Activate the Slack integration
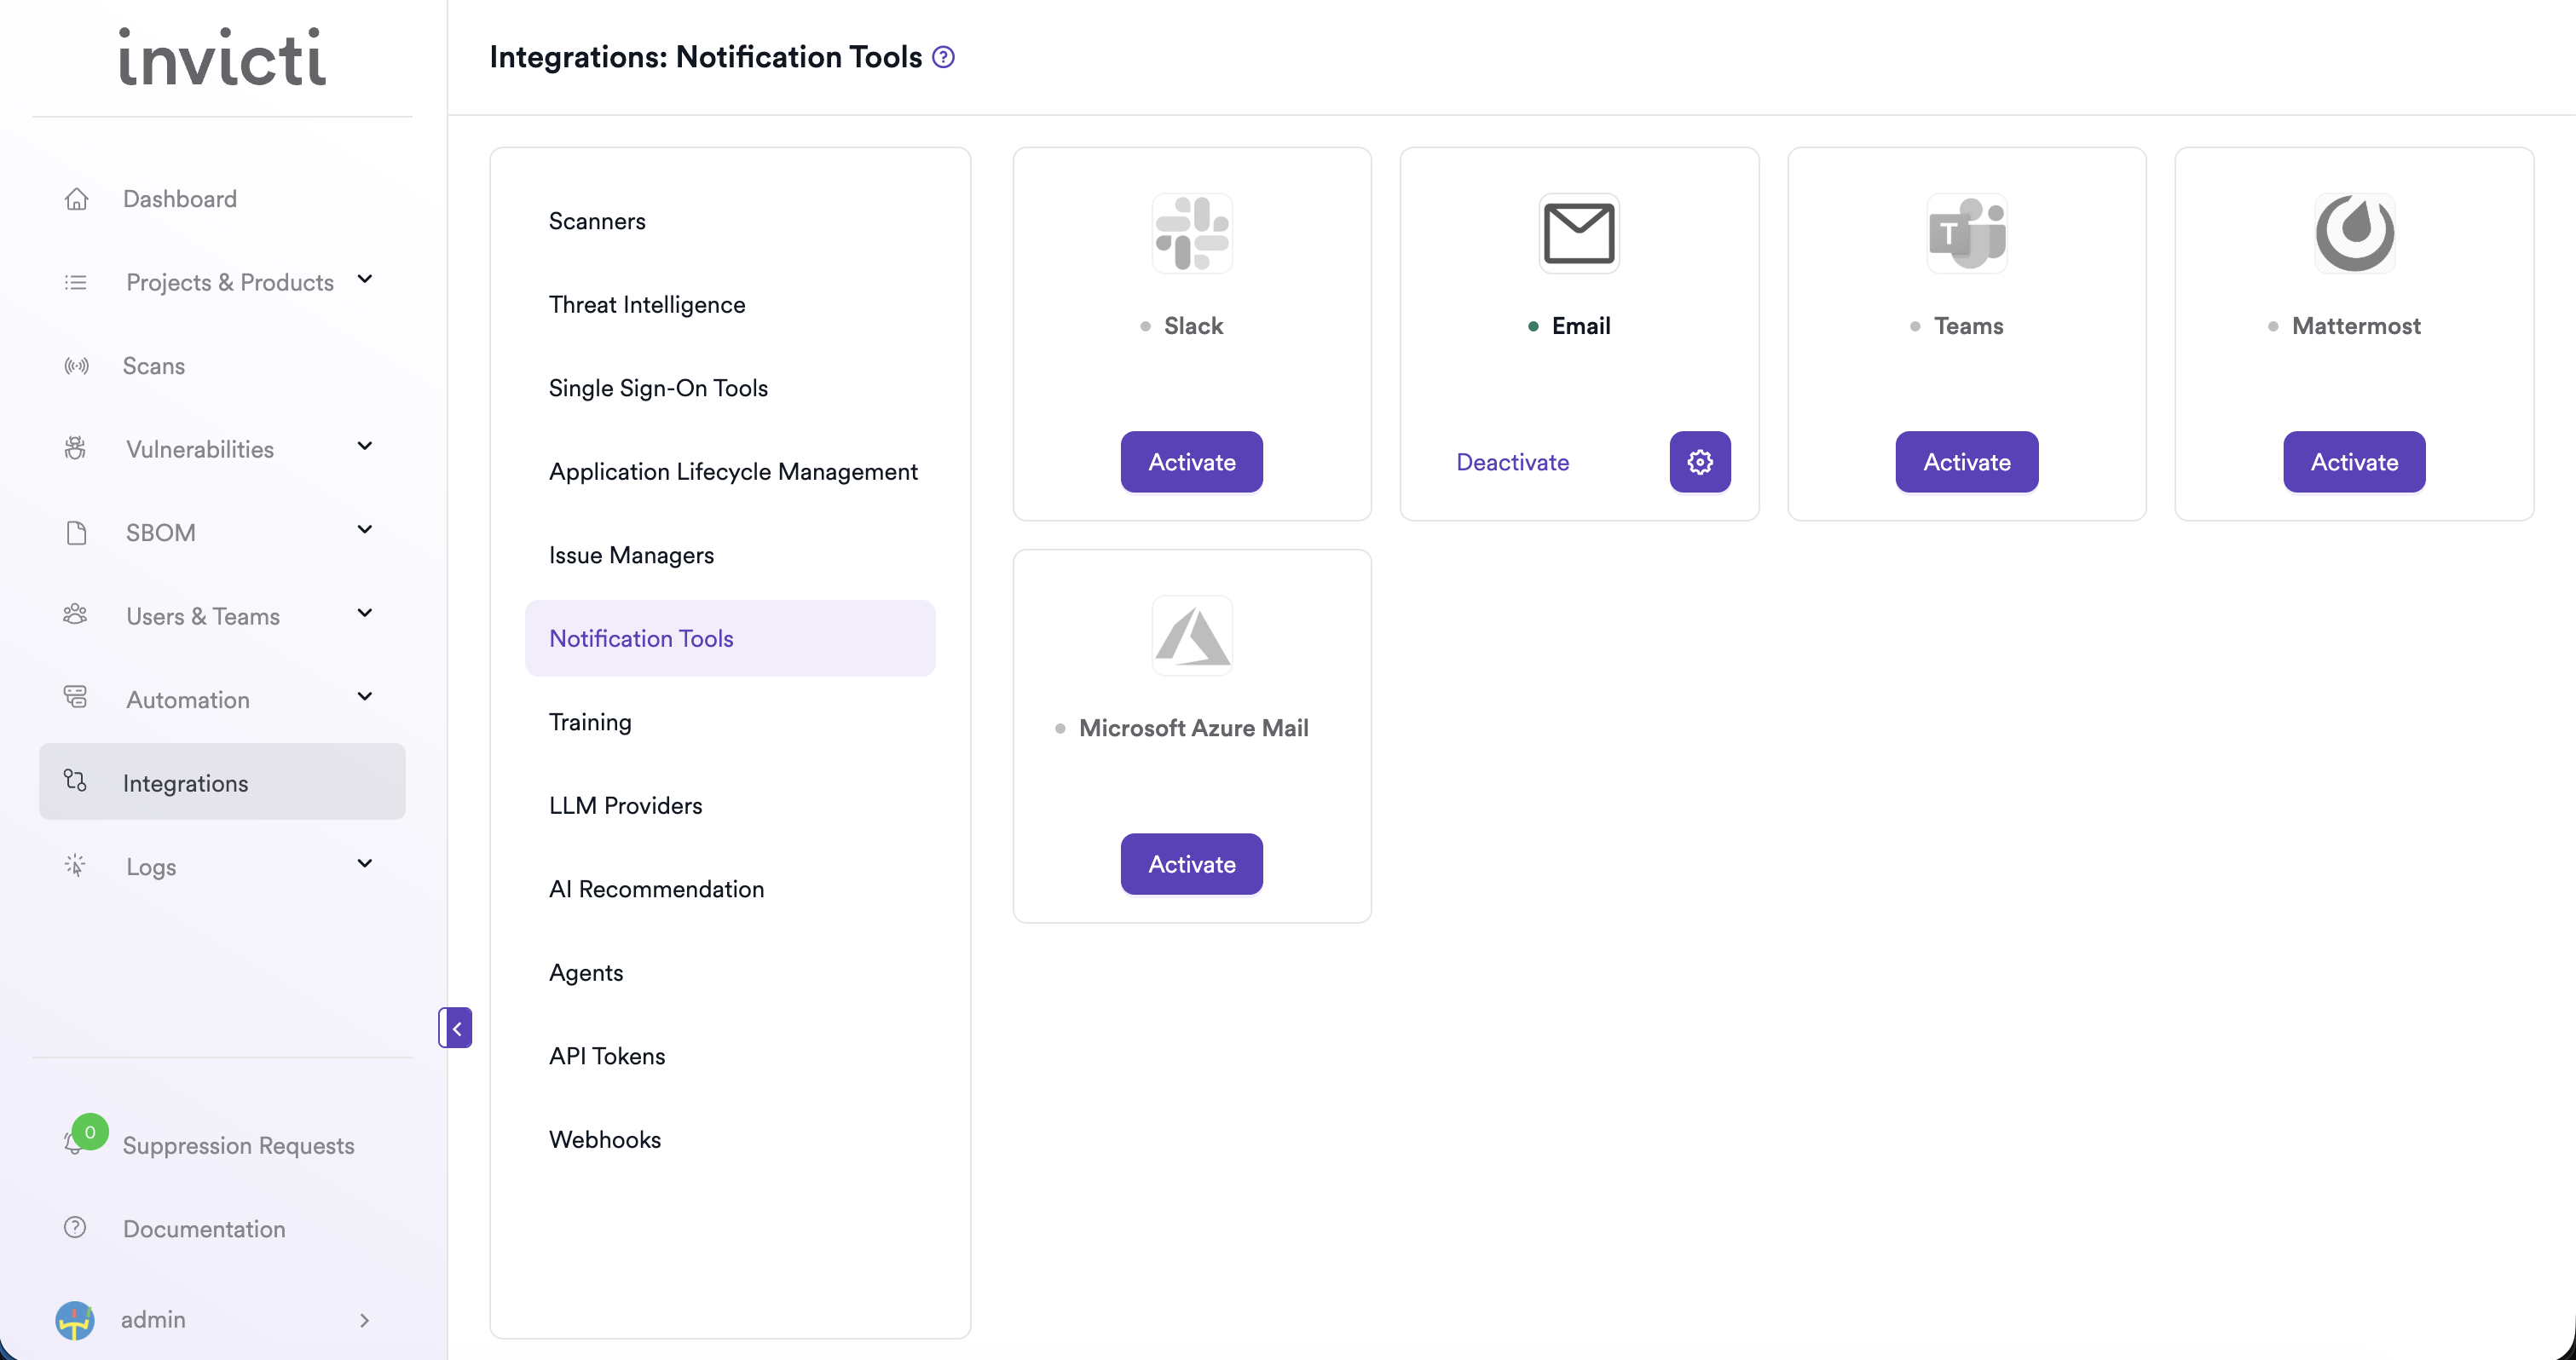Image resolution: width=2576 pixels, height=1360 pixels. pos(1191,461)
